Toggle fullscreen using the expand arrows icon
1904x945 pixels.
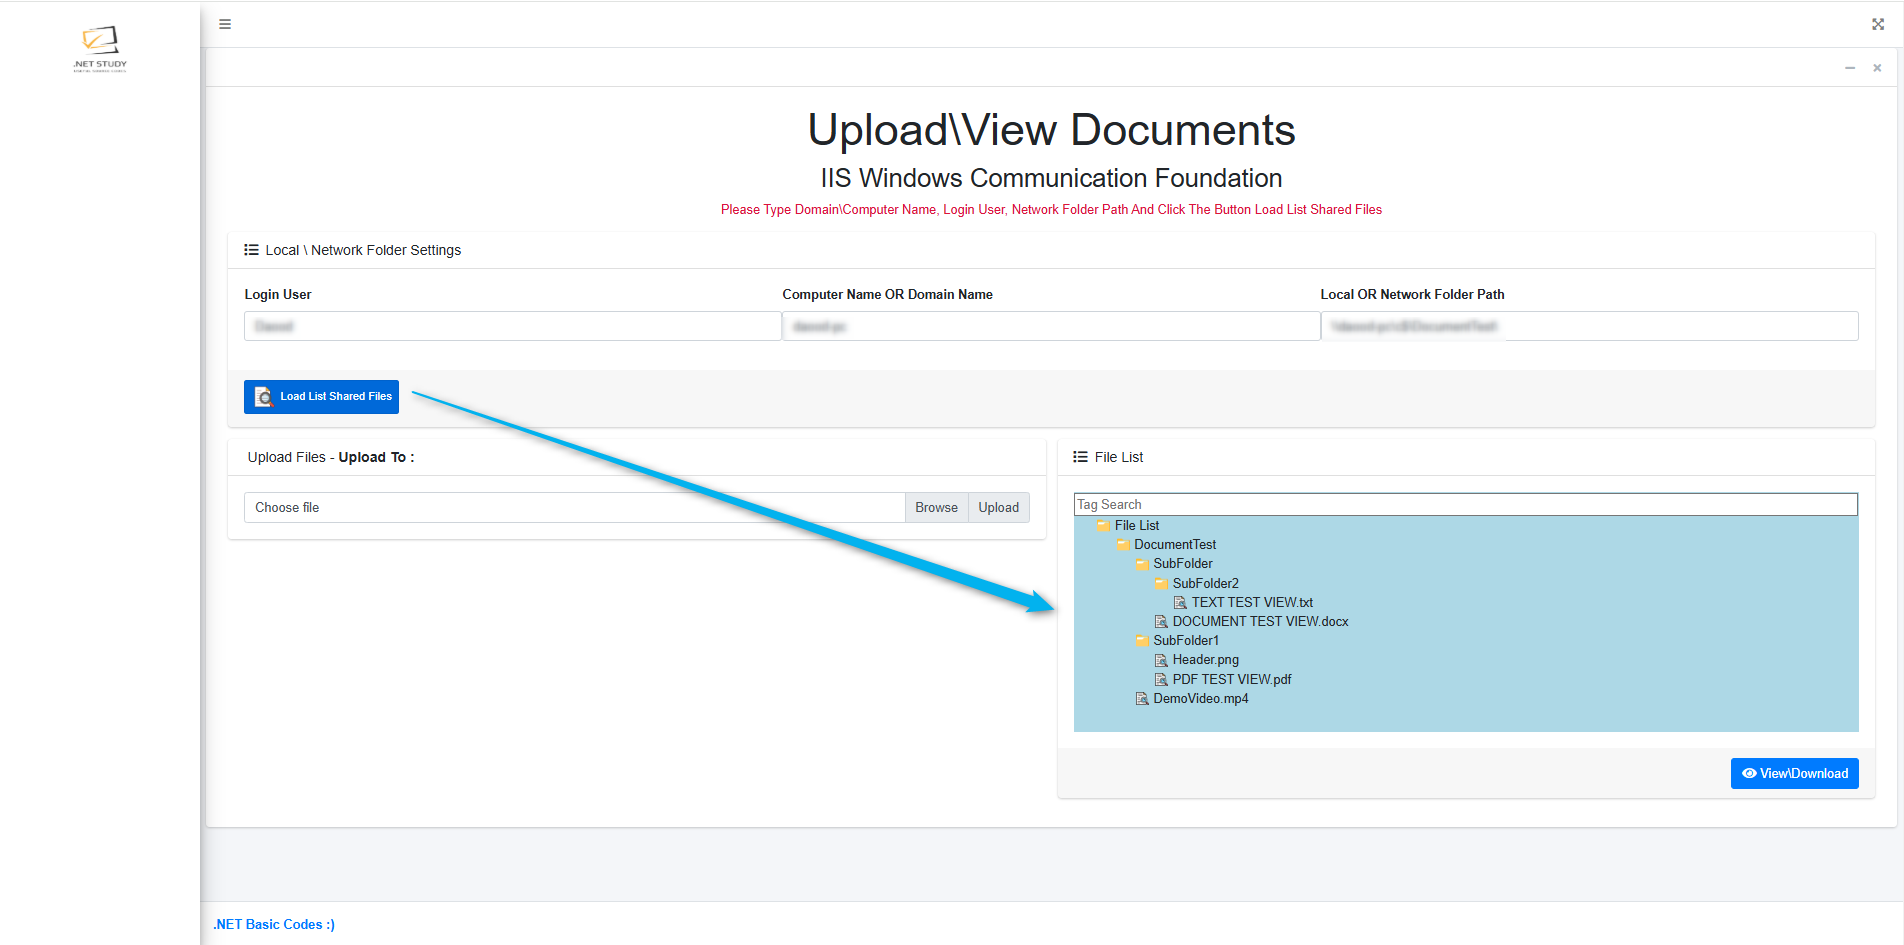[x=1878, y=23]
